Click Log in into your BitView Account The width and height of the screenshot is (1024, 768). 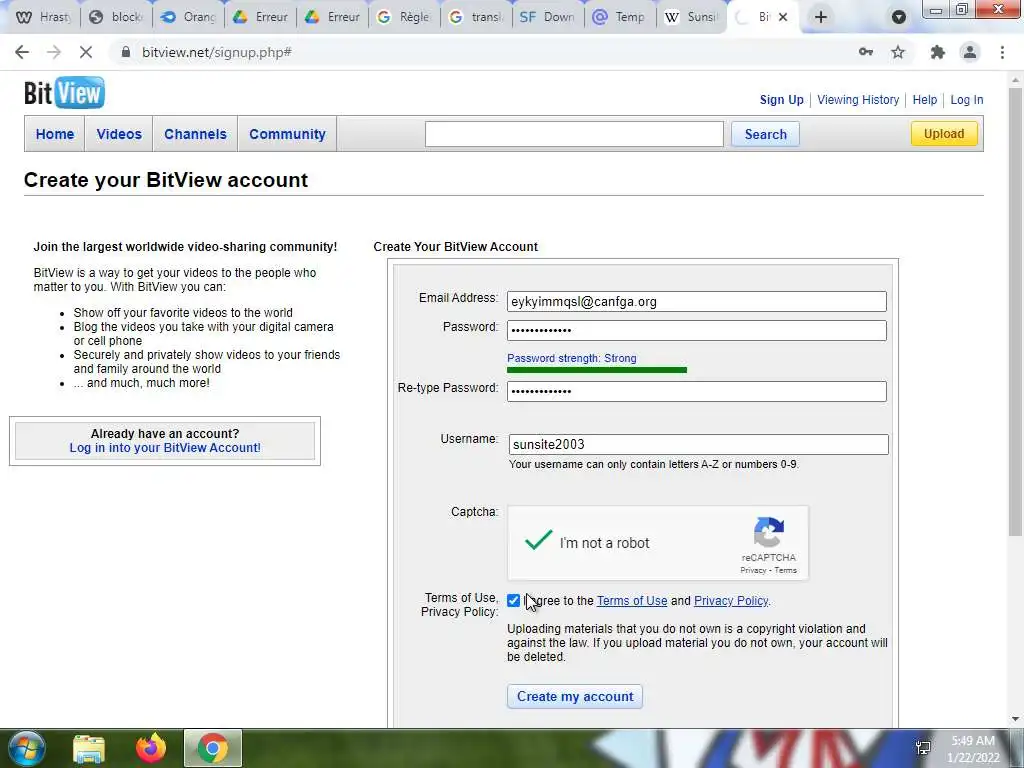coord(165,448)
